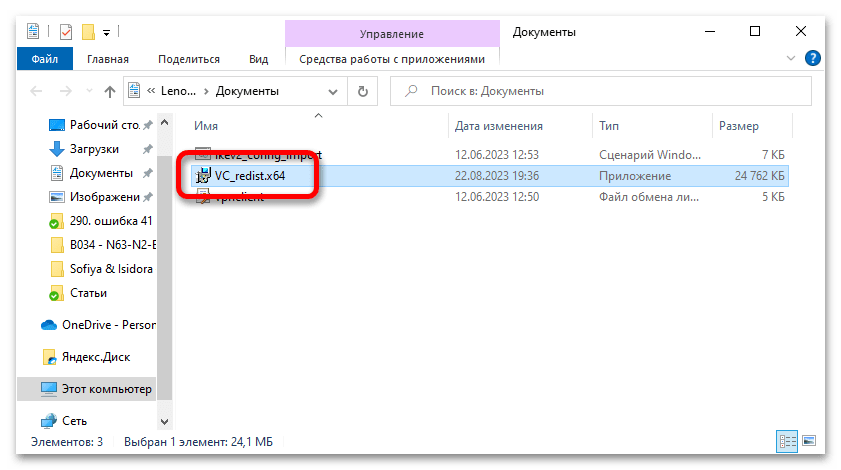Viewport: 841px width, 470px height.
Task: Switch to the Вид ribbon tab
Action: click(259, 59)
